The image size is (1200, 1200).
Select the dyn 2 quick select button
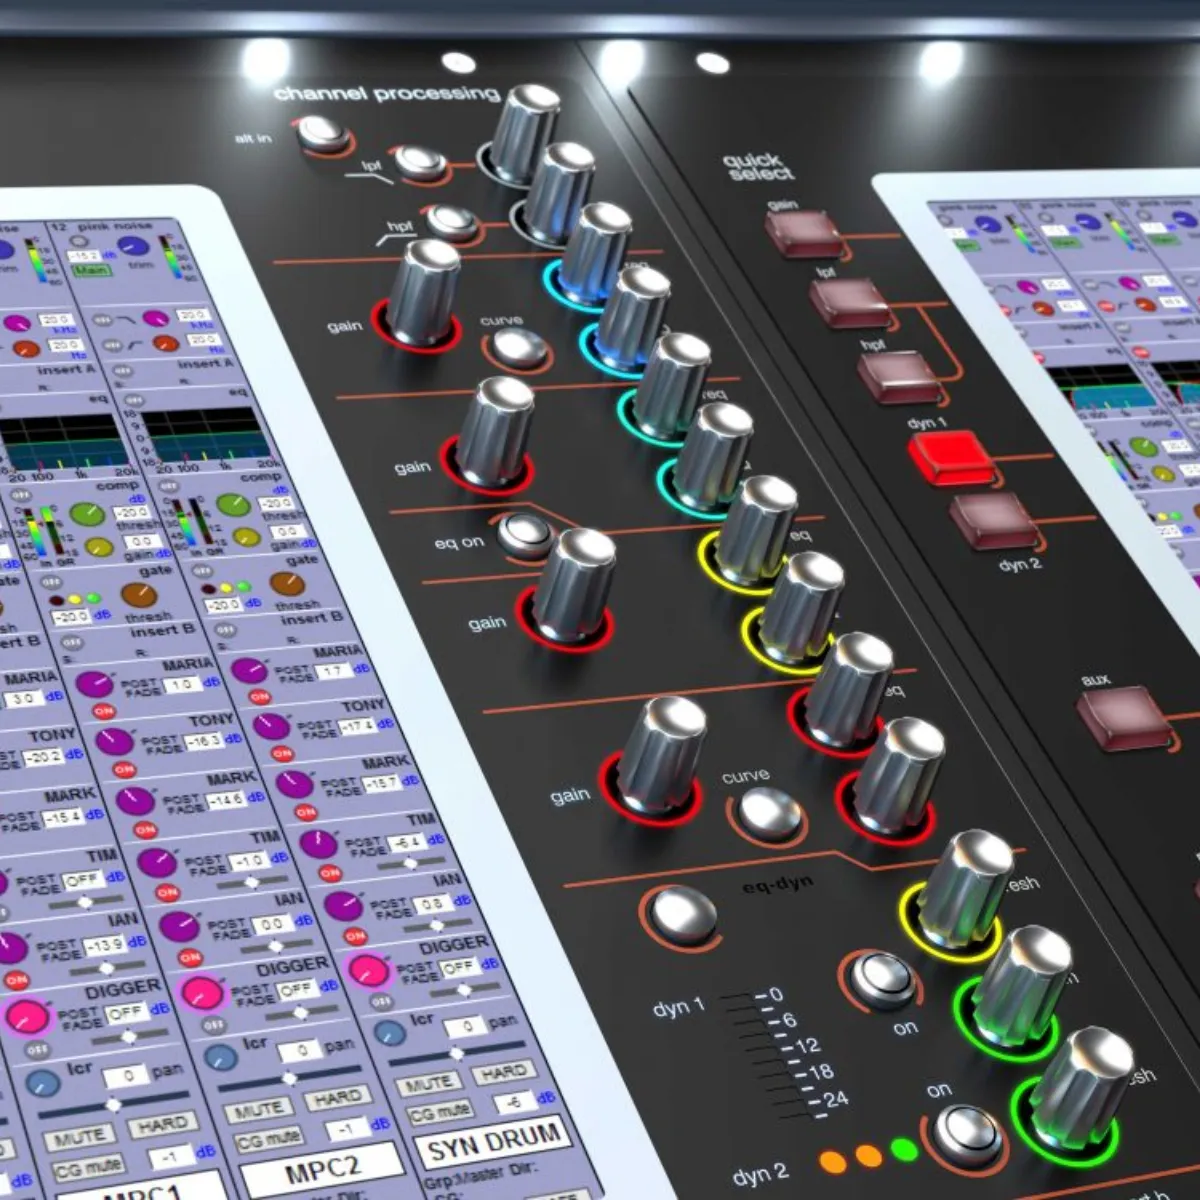coord(993,520)
